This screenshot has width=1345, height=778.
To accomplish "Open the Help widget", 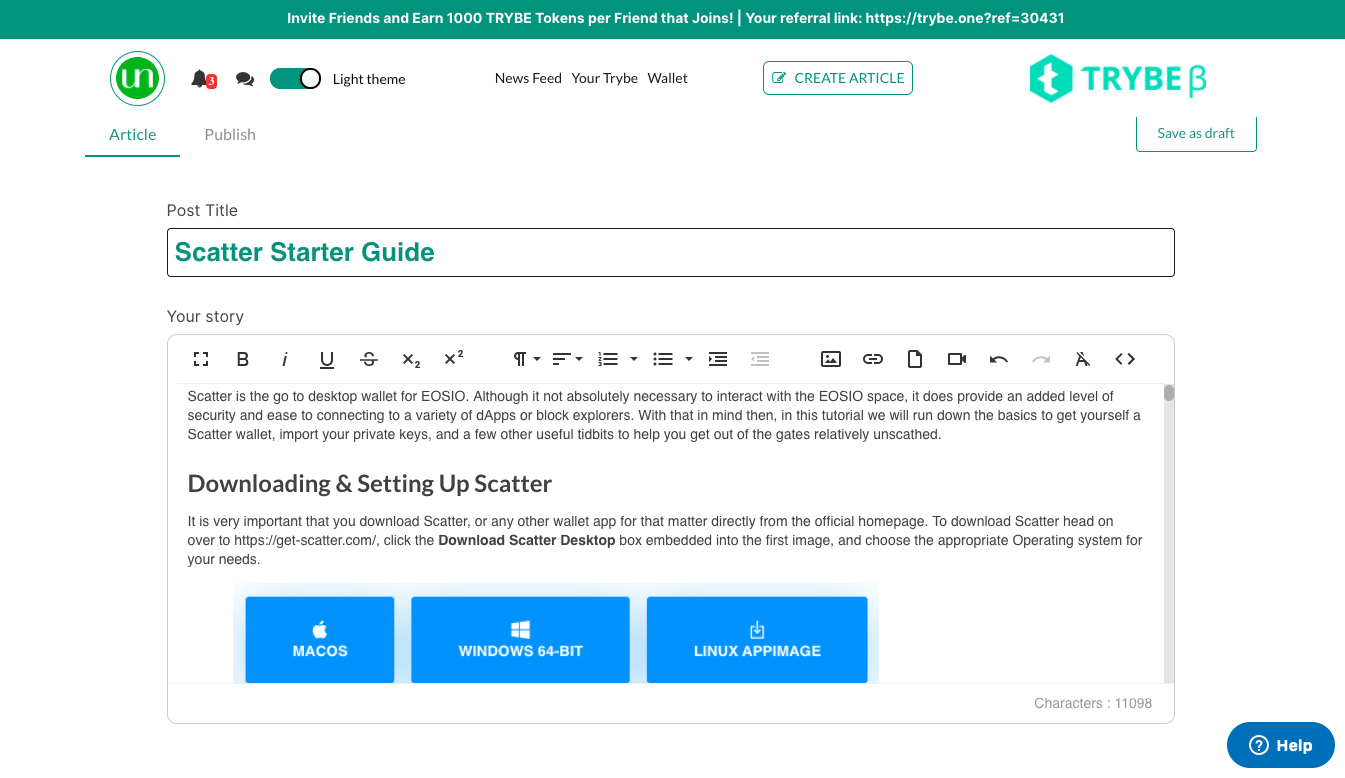I will [1281, 745].
